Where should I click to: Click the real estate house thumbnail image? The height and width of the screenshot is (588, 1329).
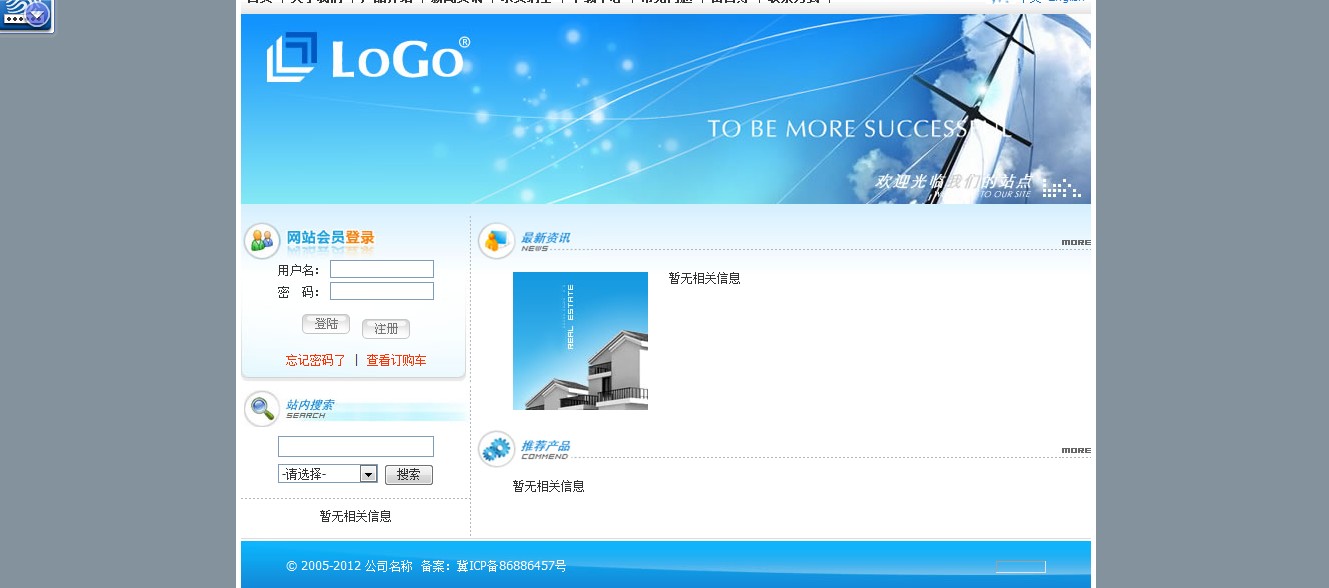580,341
